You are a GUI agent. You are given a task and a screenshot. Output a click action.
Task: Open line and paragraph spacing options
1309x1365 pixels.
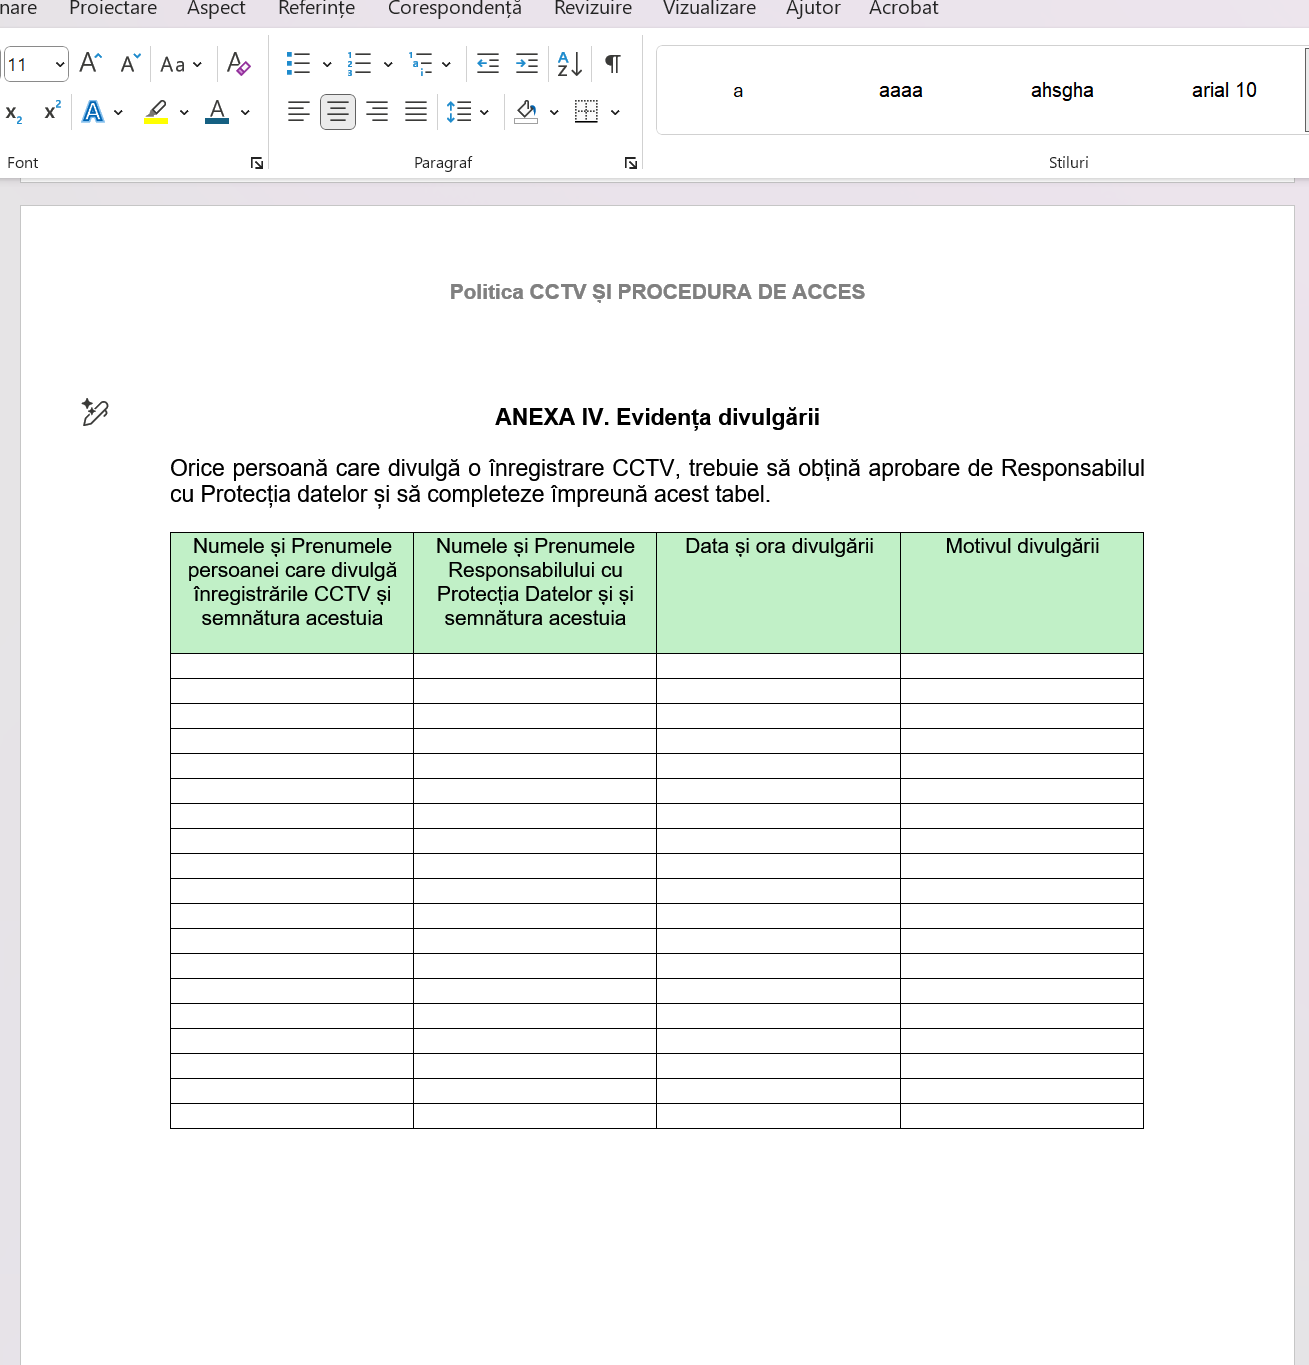pos(459,111)
